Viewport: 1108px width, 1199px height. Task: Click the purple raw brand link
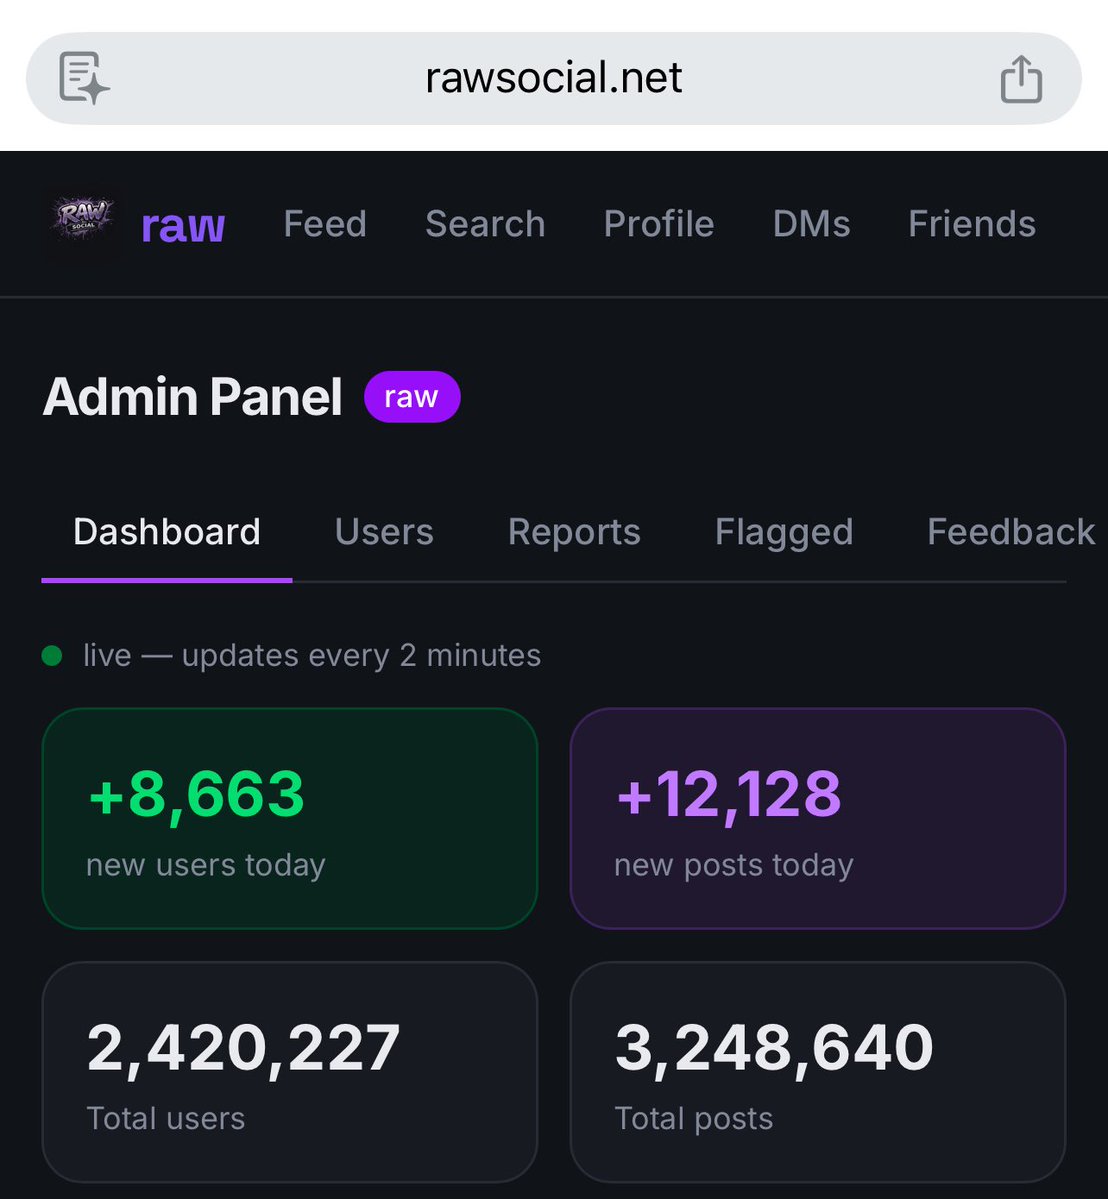pyautogui.click(x=183, y=226)
